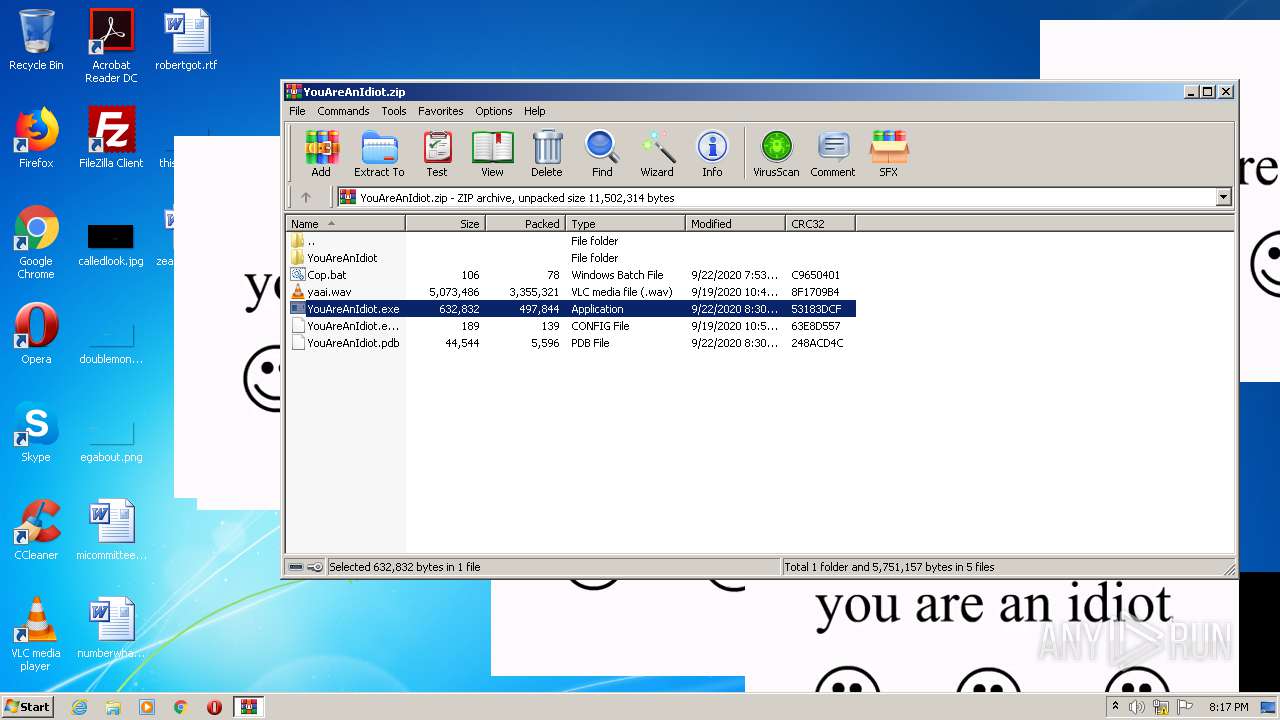The width and height of the screenshot is (1280, 720).
Task: Open Skype desktop shortcut
Action: 36,432
